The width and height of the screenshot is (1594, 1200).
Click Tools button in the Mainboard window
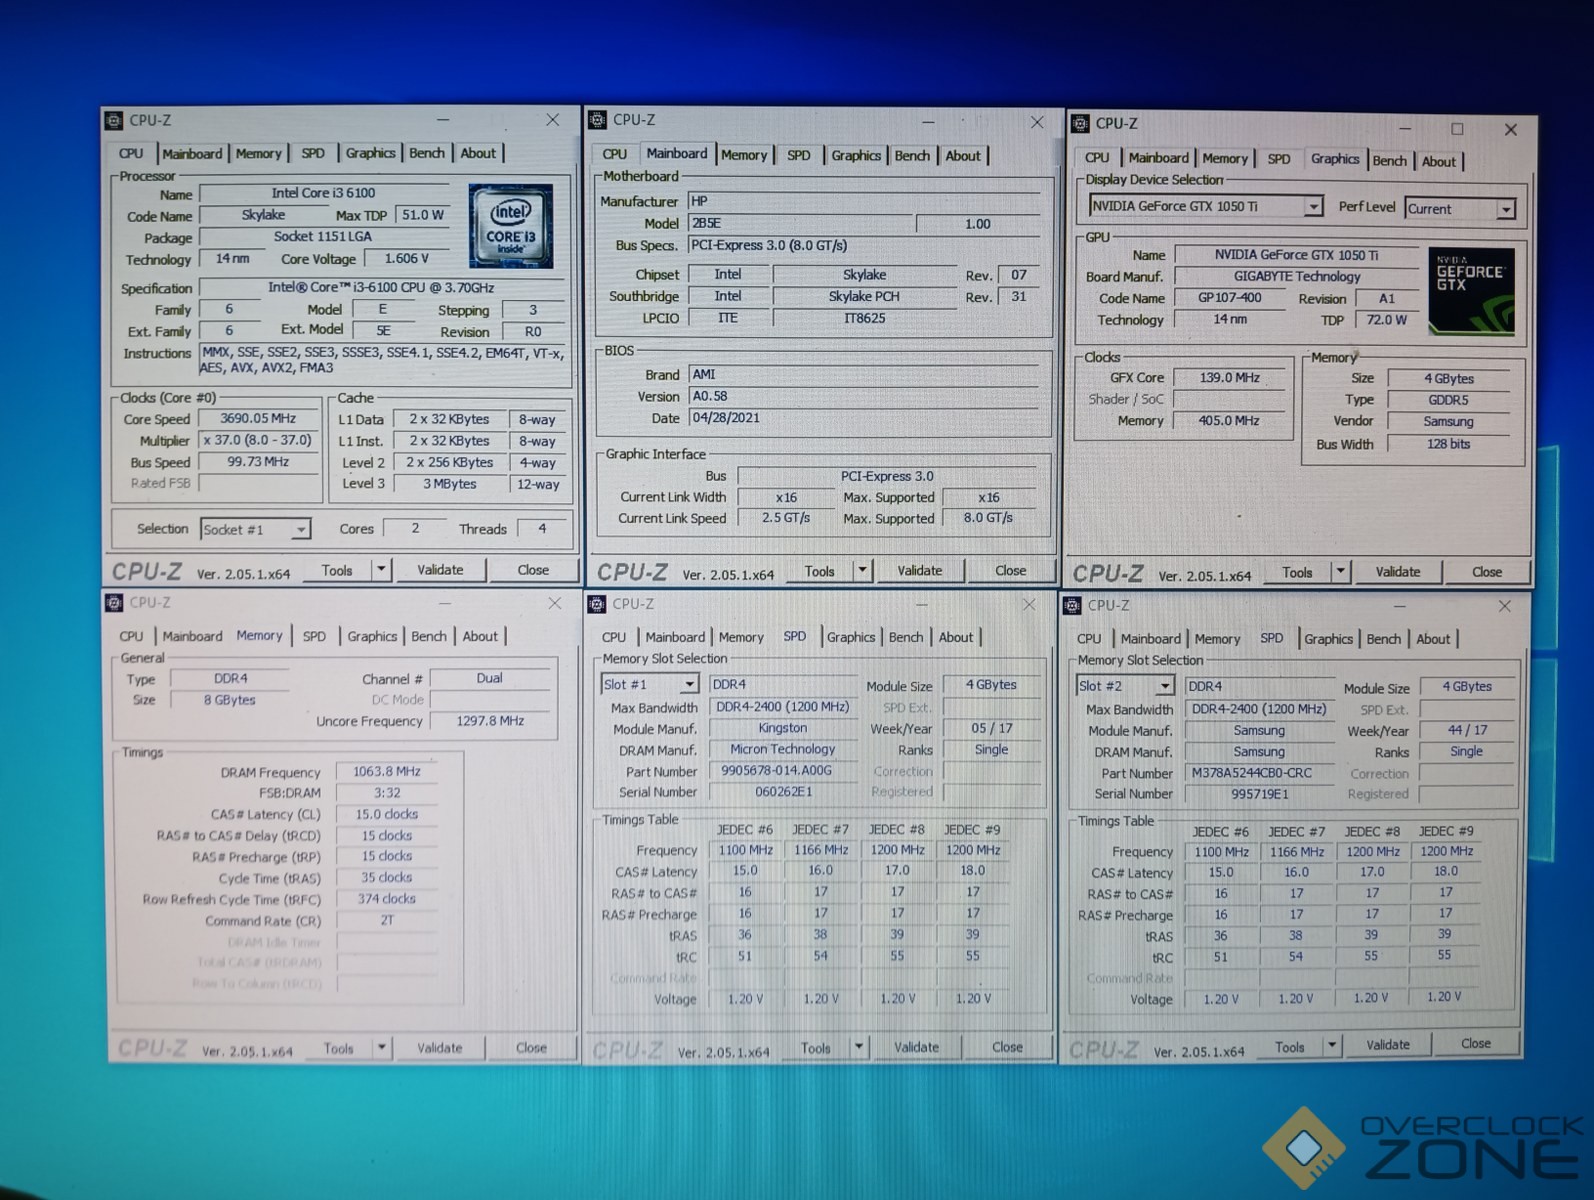pyautogui.click(x=819, y=571)
